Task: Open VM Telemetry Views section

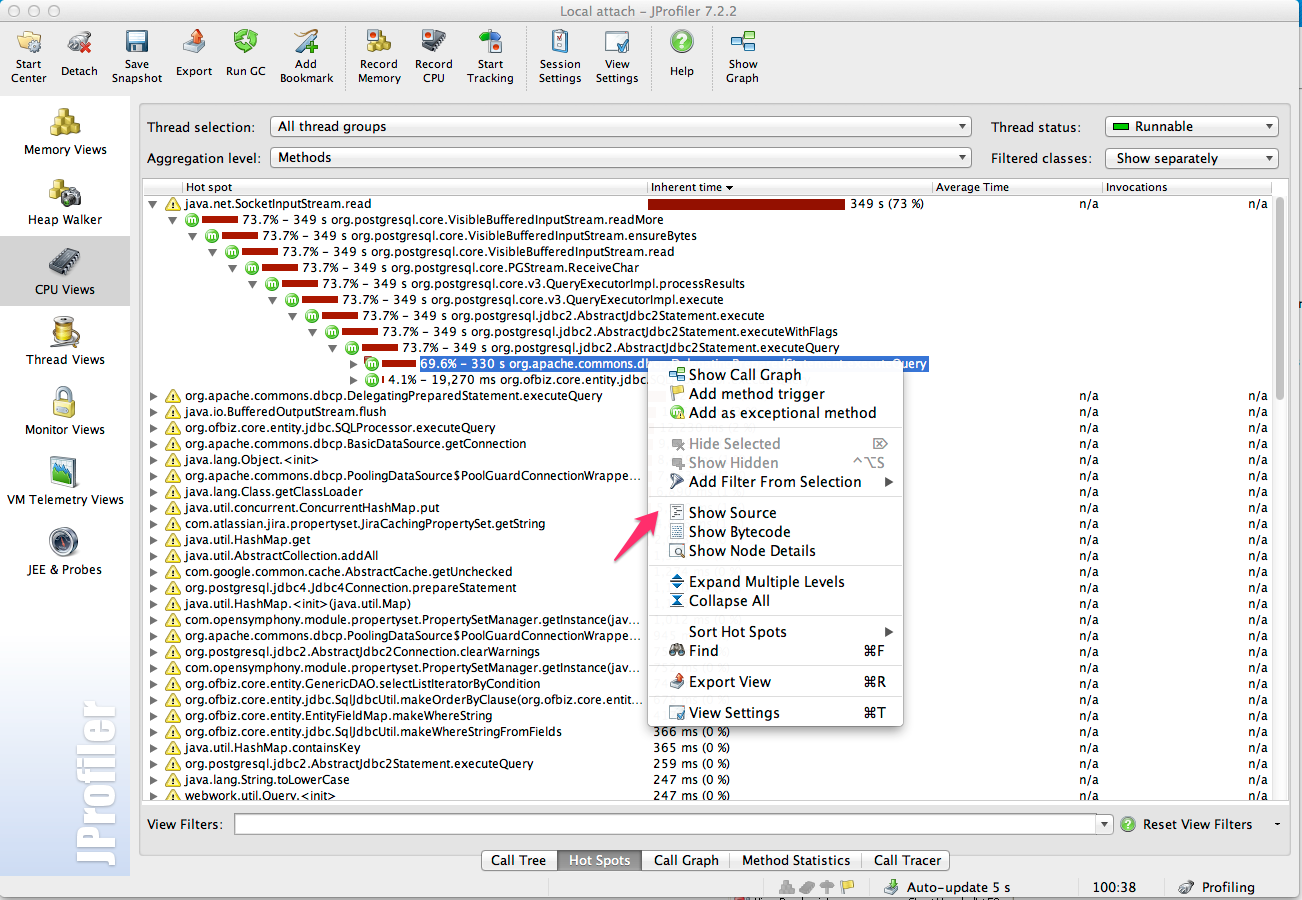Action: (65, 481)
